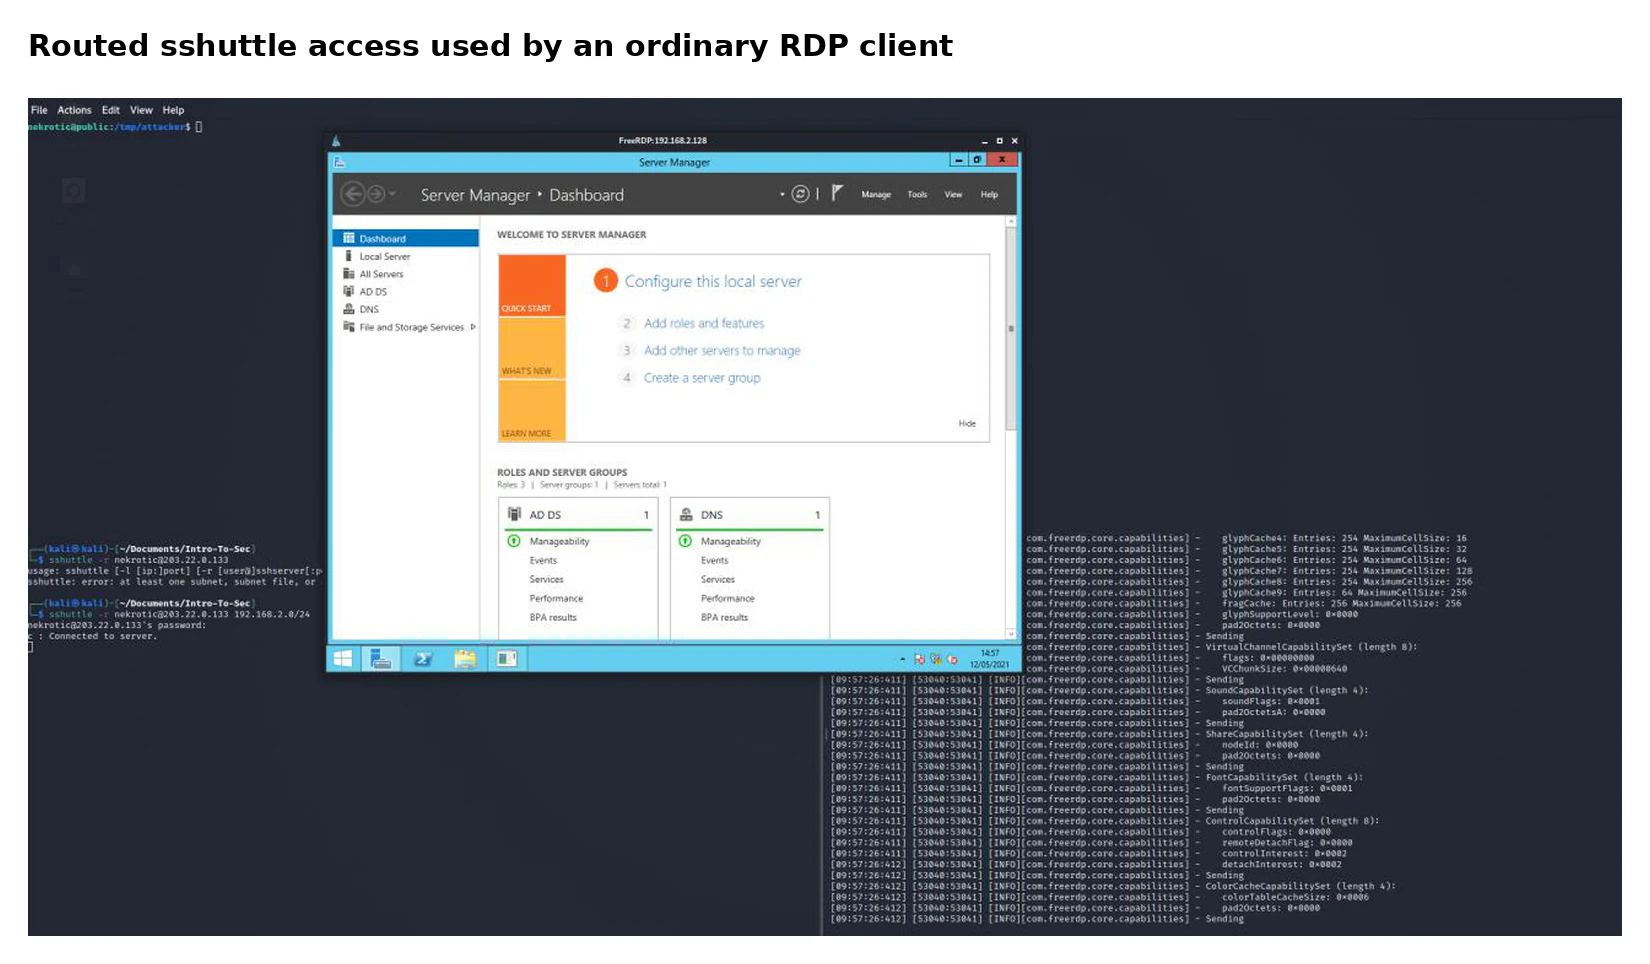Launch PowerShell from the taskbar
Viewport: 1650px width, 964px height.
pos(423,658)
